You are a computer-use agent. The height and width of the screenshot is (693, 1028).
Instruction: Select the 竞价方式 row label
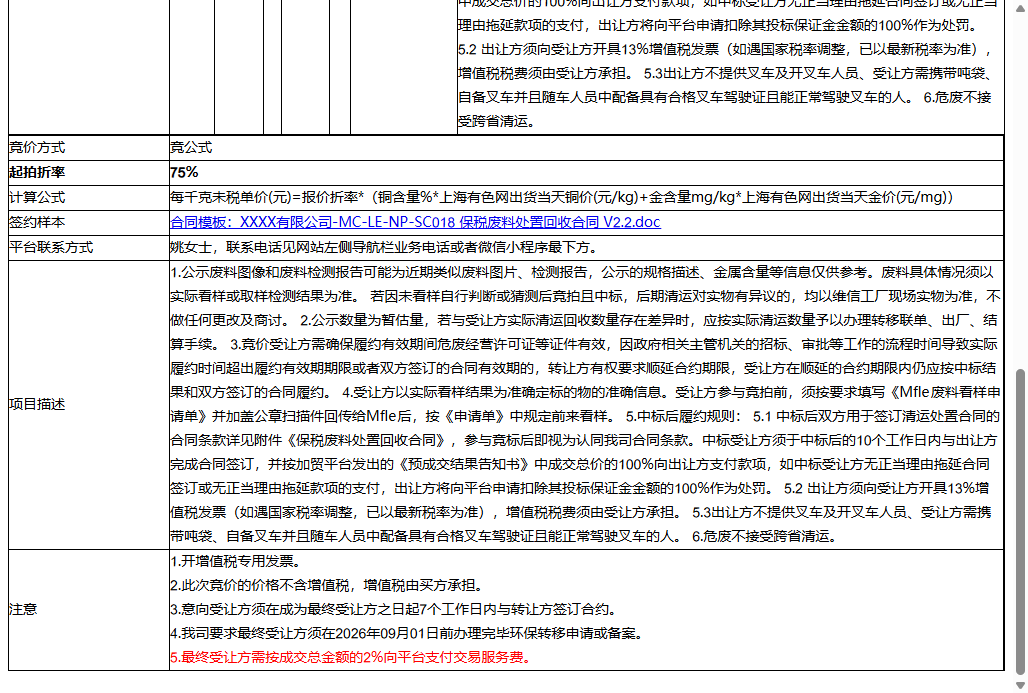click(x=40, y=147)
